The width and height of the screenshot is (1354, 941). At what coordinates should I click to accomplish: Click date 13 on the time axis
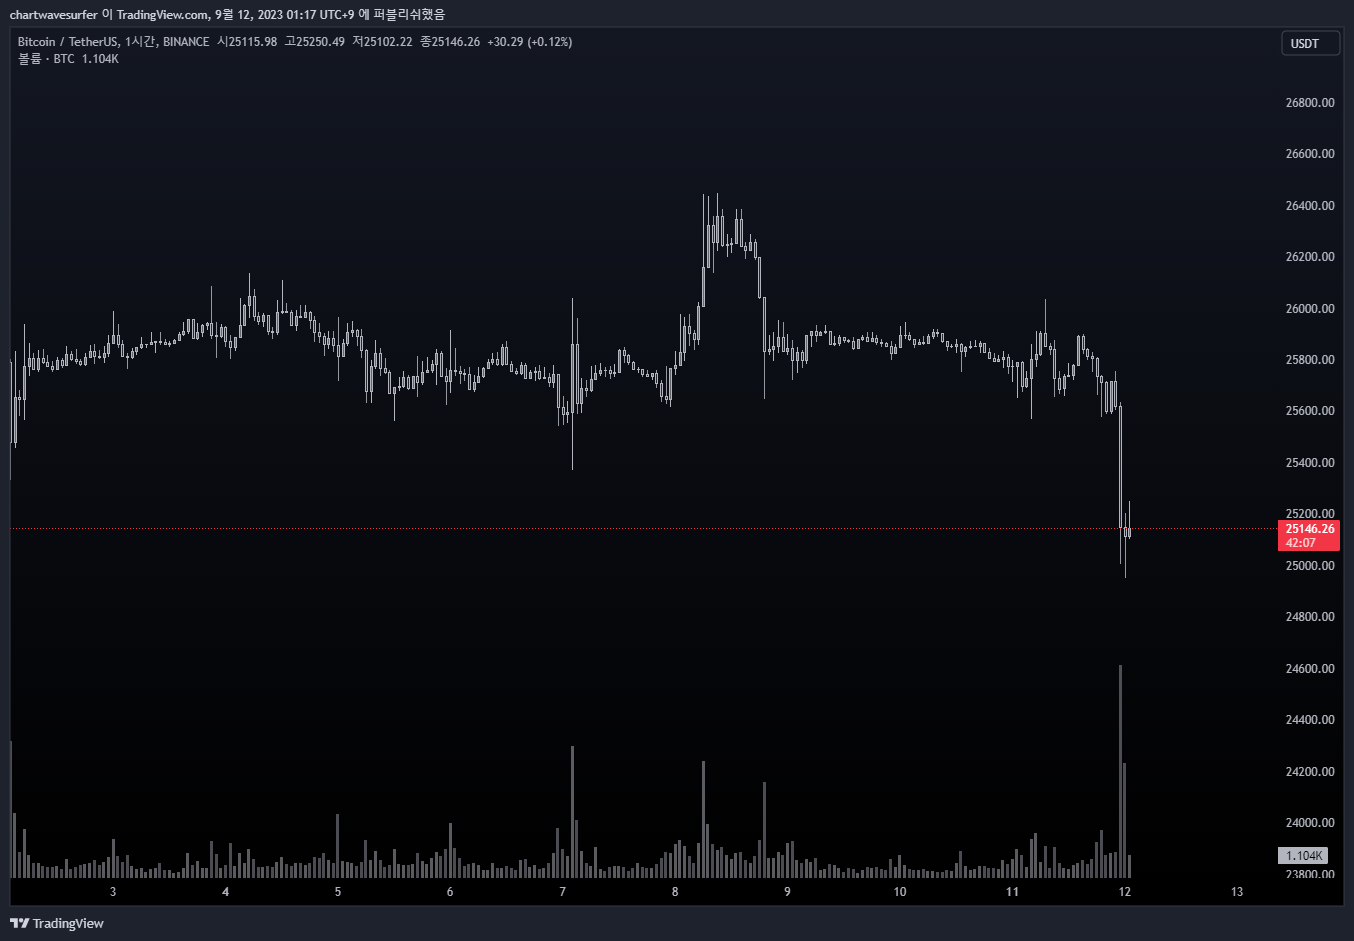click(1237, 892)
